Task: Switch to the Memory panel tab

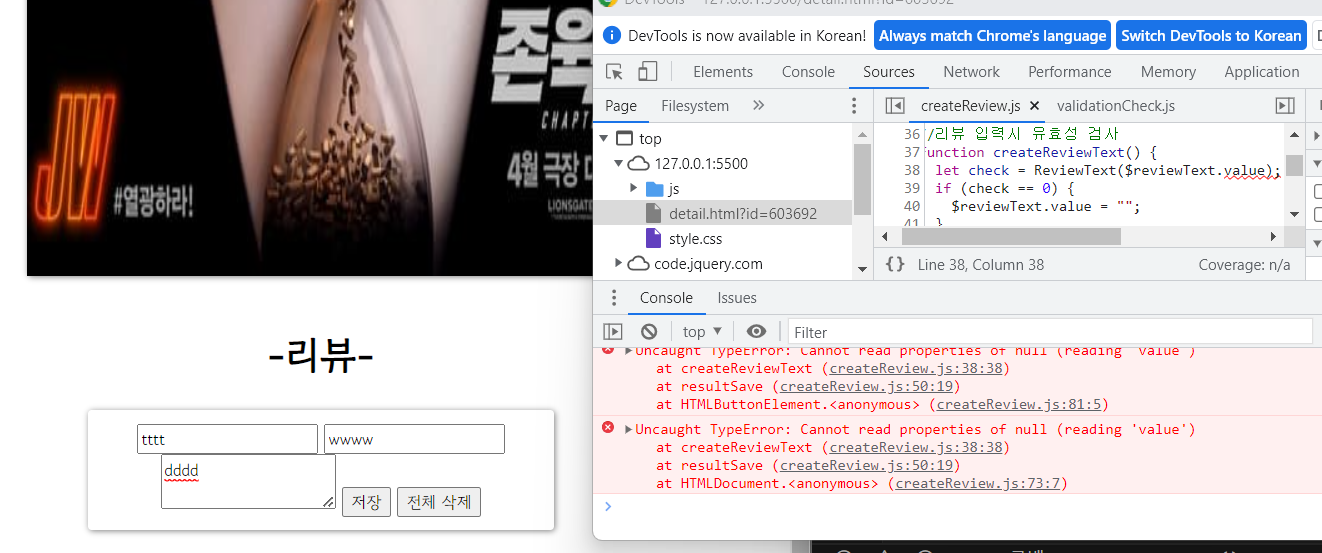Action: tap(1168, 72)
